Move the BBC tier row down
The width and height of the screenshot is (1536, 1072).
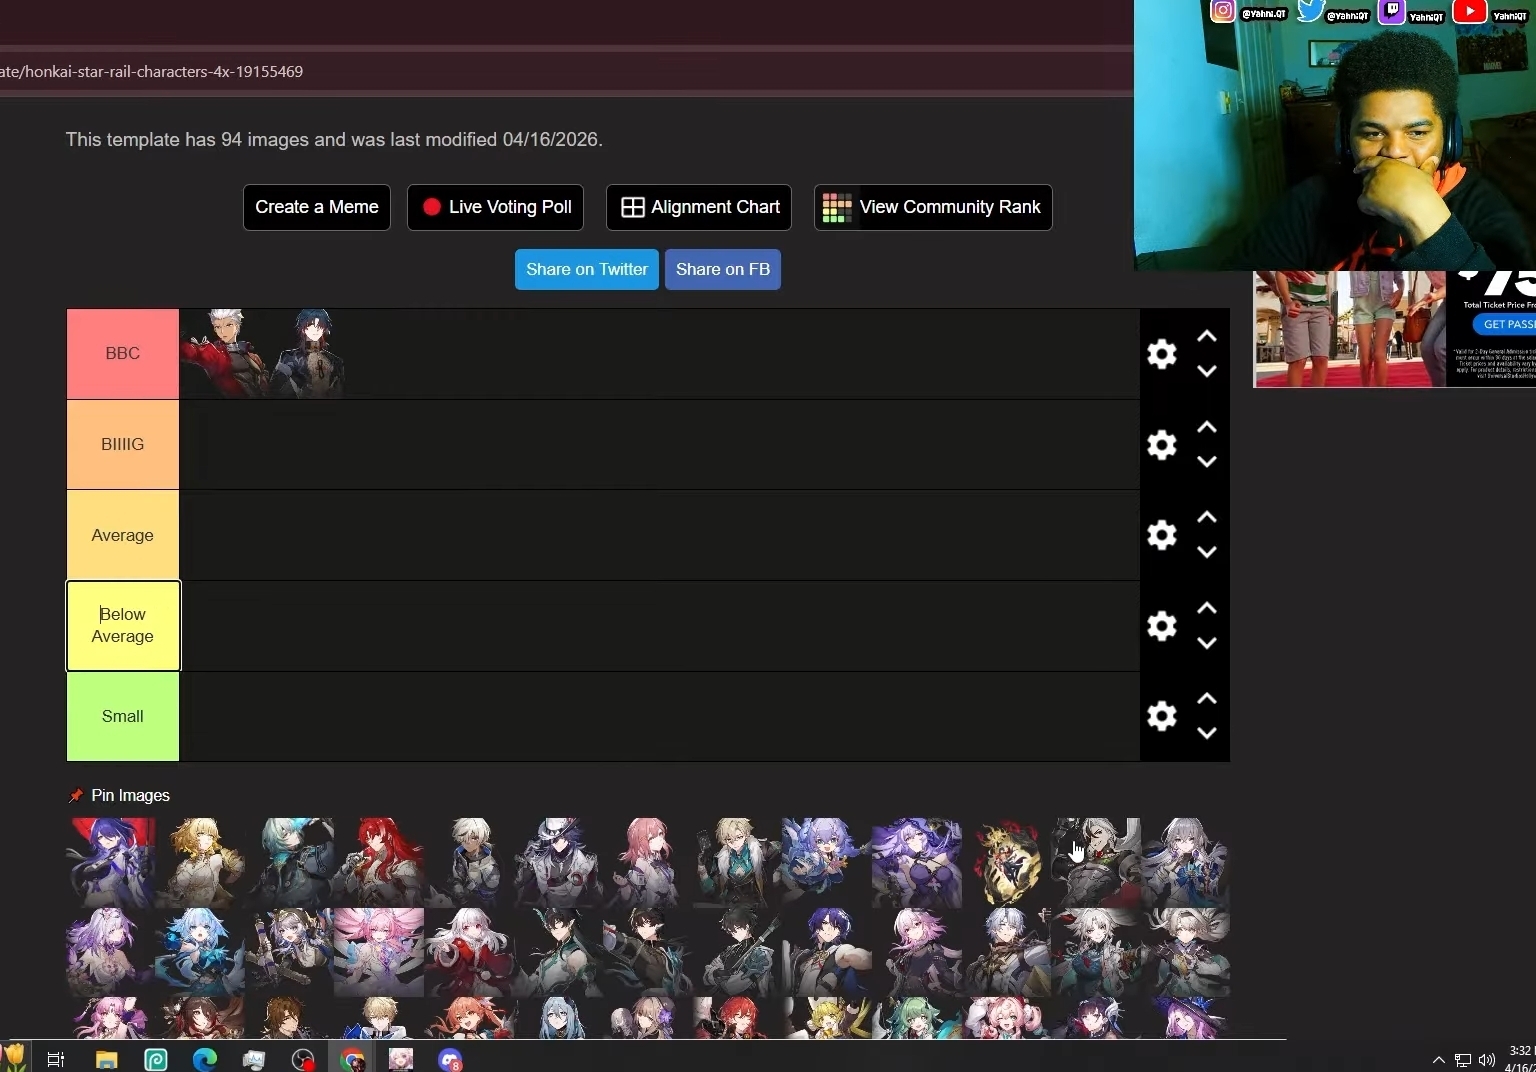point(1207,371)
